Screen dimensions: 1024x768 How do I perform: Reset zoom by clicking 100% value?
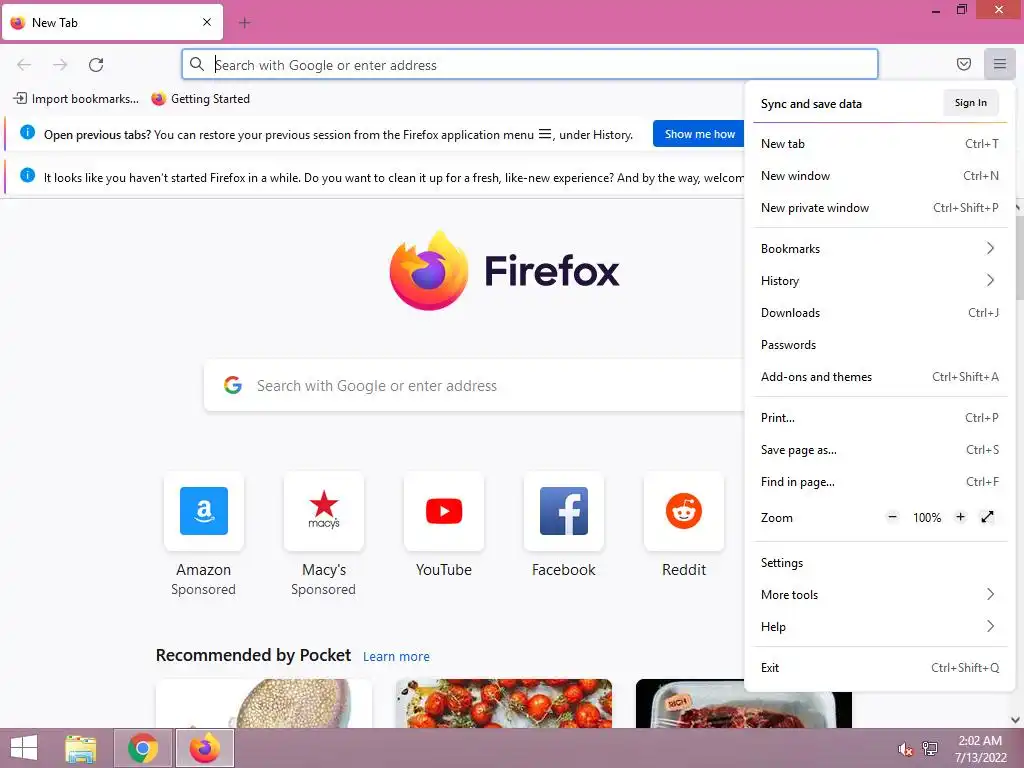927,518
